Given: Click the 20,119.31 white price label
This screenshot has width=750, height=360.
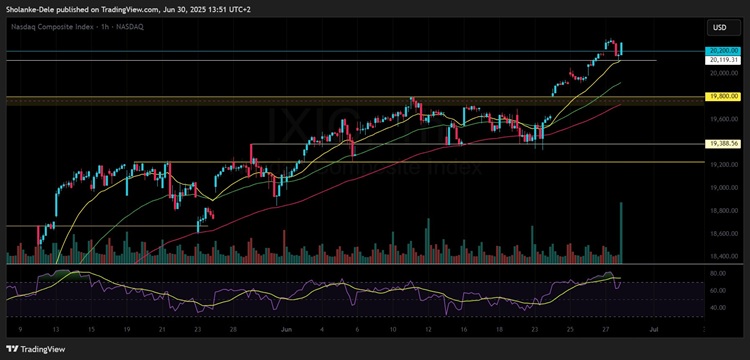Looking at the screenshot, I should point(722,60).
